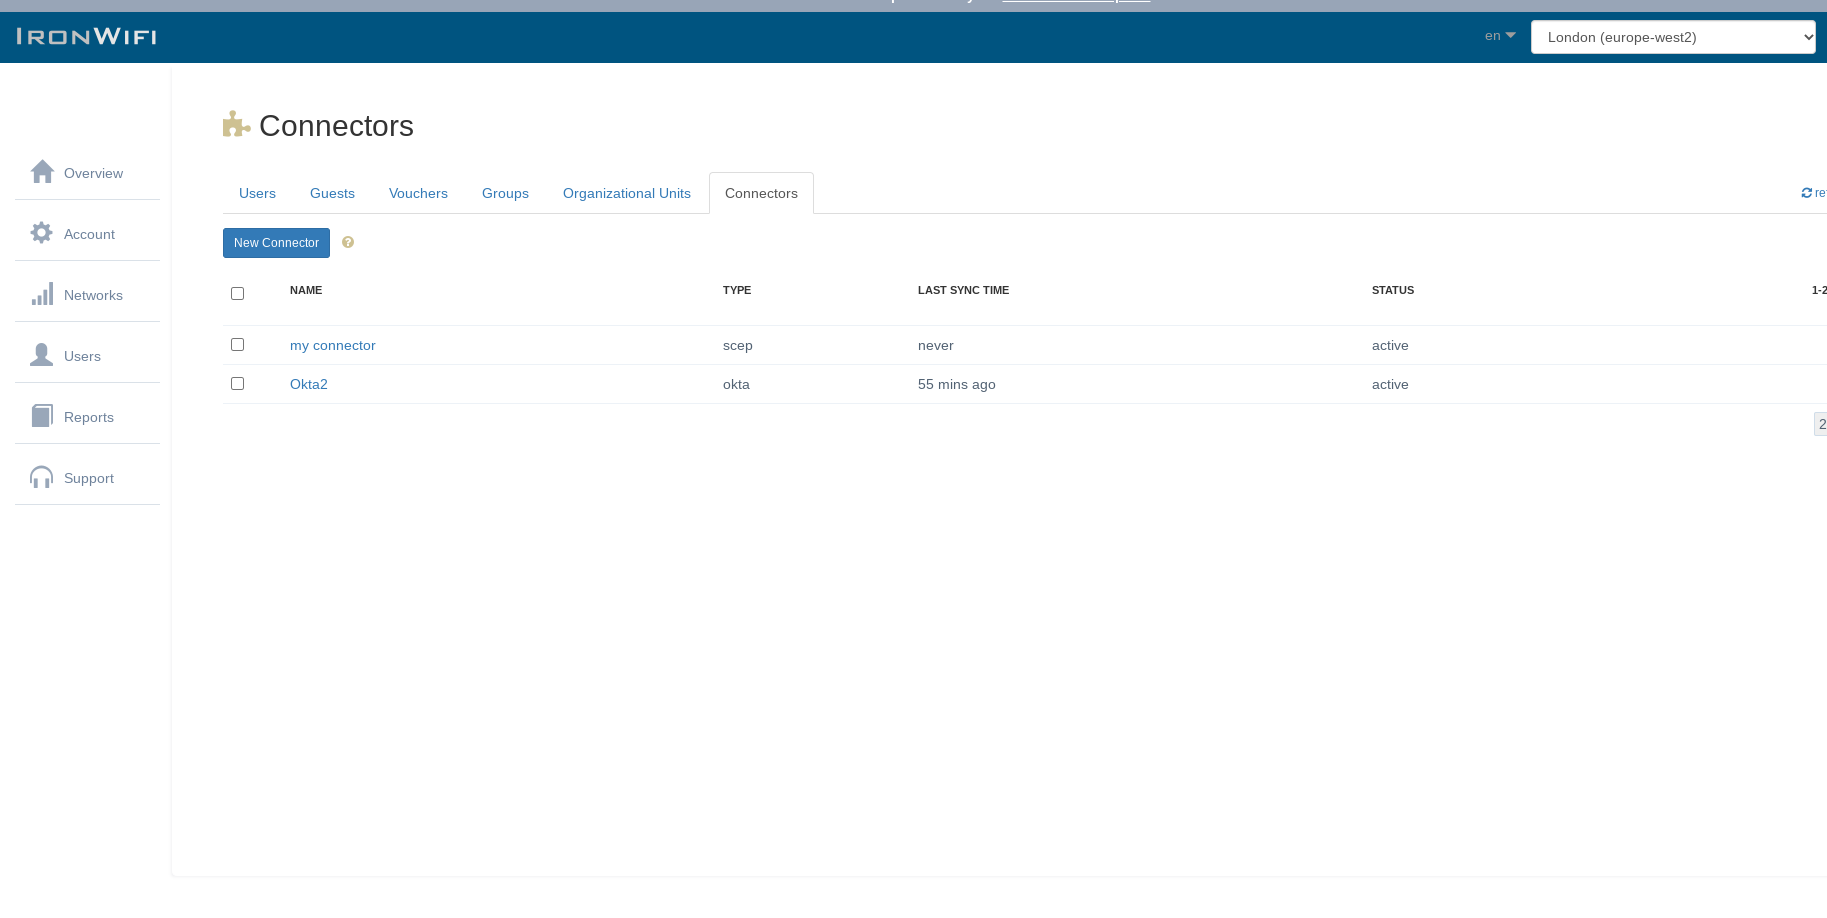Check the checkbox for Okta2

[237, 383]
